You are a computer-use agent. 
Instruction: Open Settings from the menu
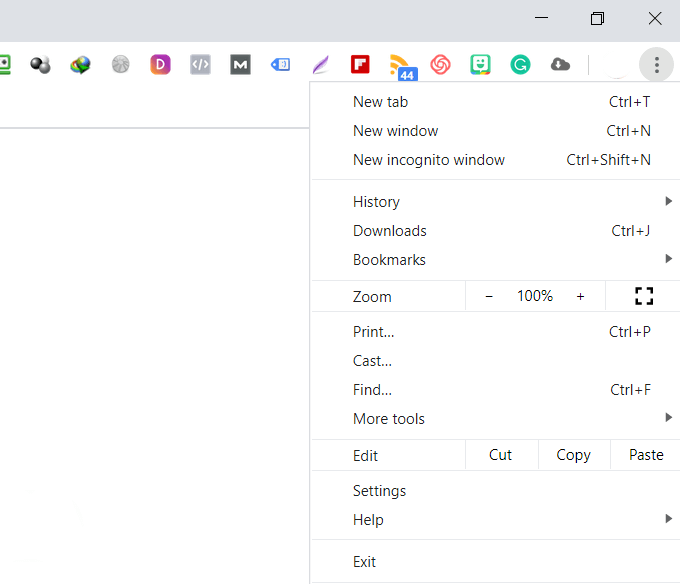[496, 491]
